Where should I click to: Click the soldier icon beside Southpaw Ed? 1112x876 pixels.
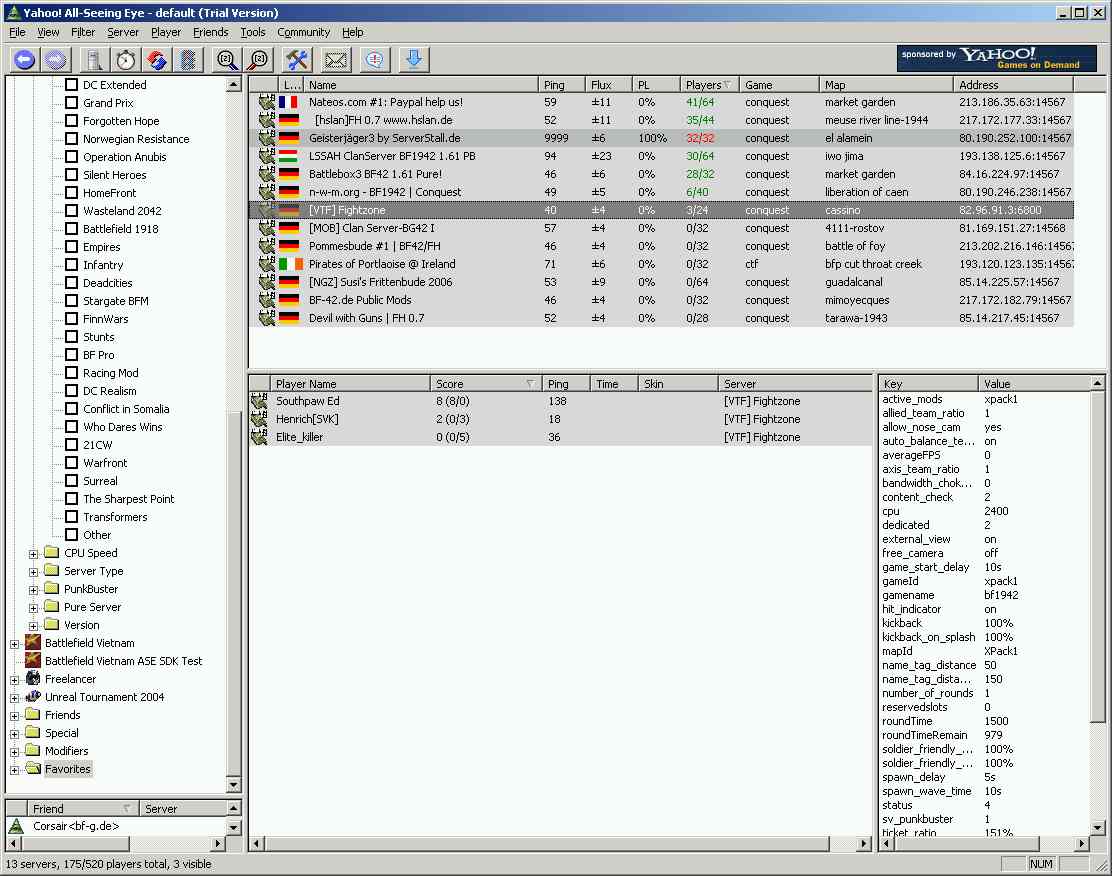259,401
